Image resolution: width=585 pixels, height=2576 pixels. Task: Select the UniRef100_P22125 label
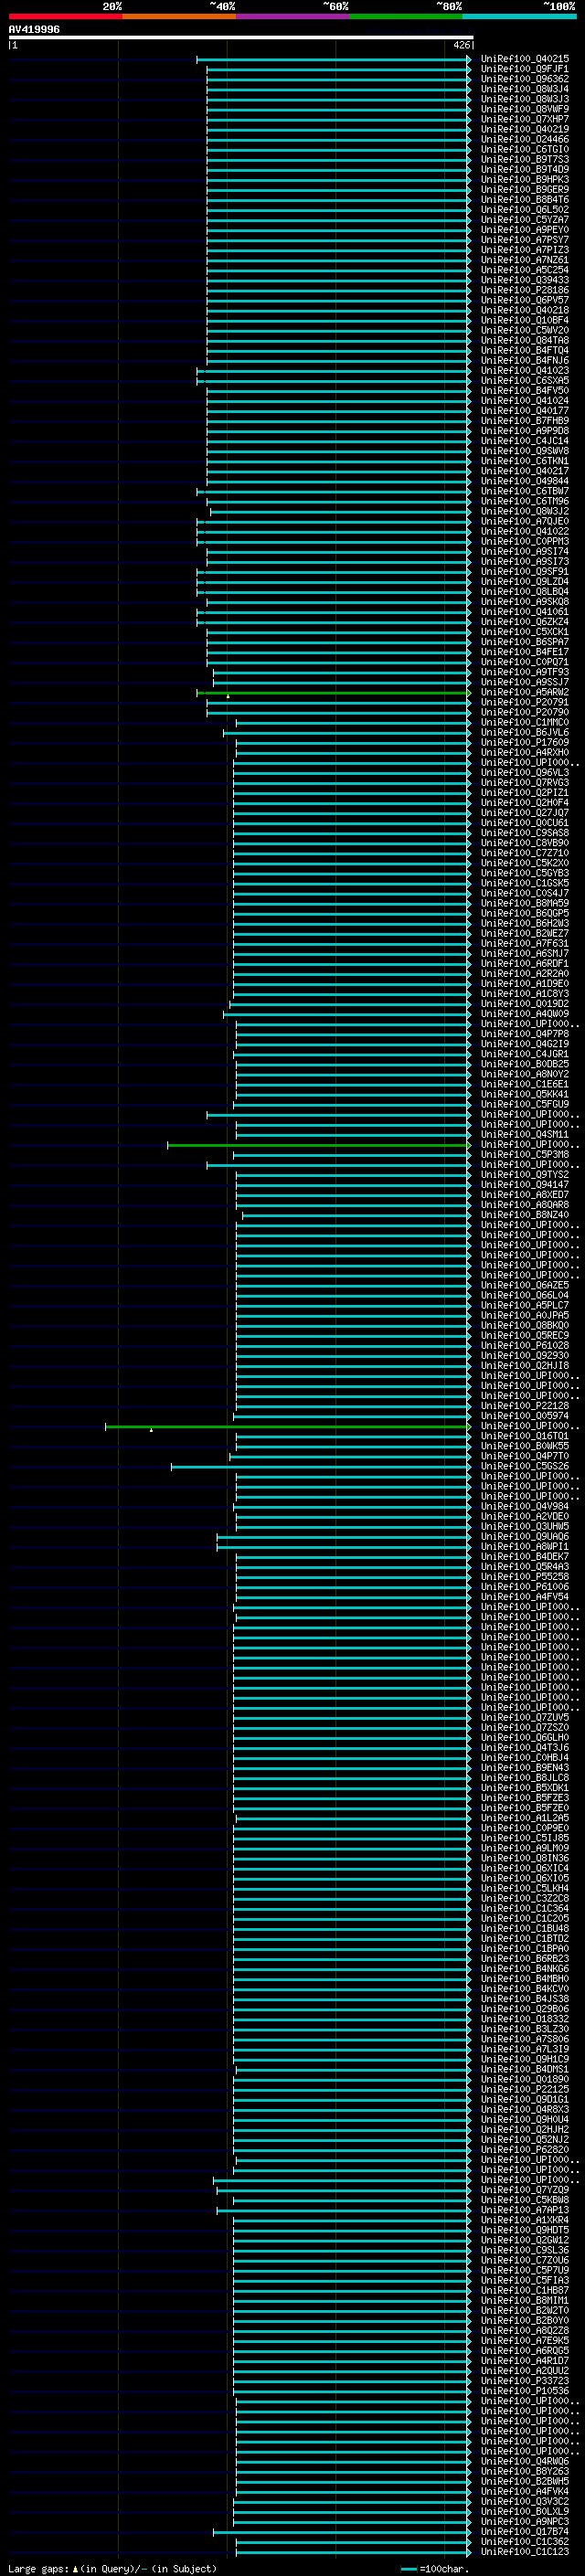click(525, 2089)
